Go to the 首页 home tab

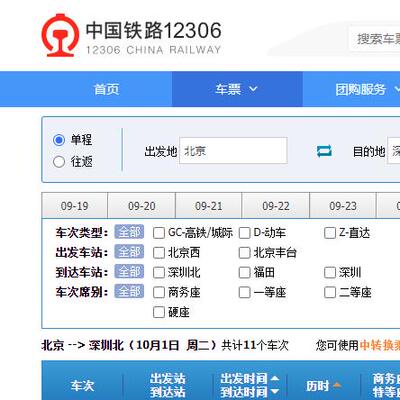point(106,89)
